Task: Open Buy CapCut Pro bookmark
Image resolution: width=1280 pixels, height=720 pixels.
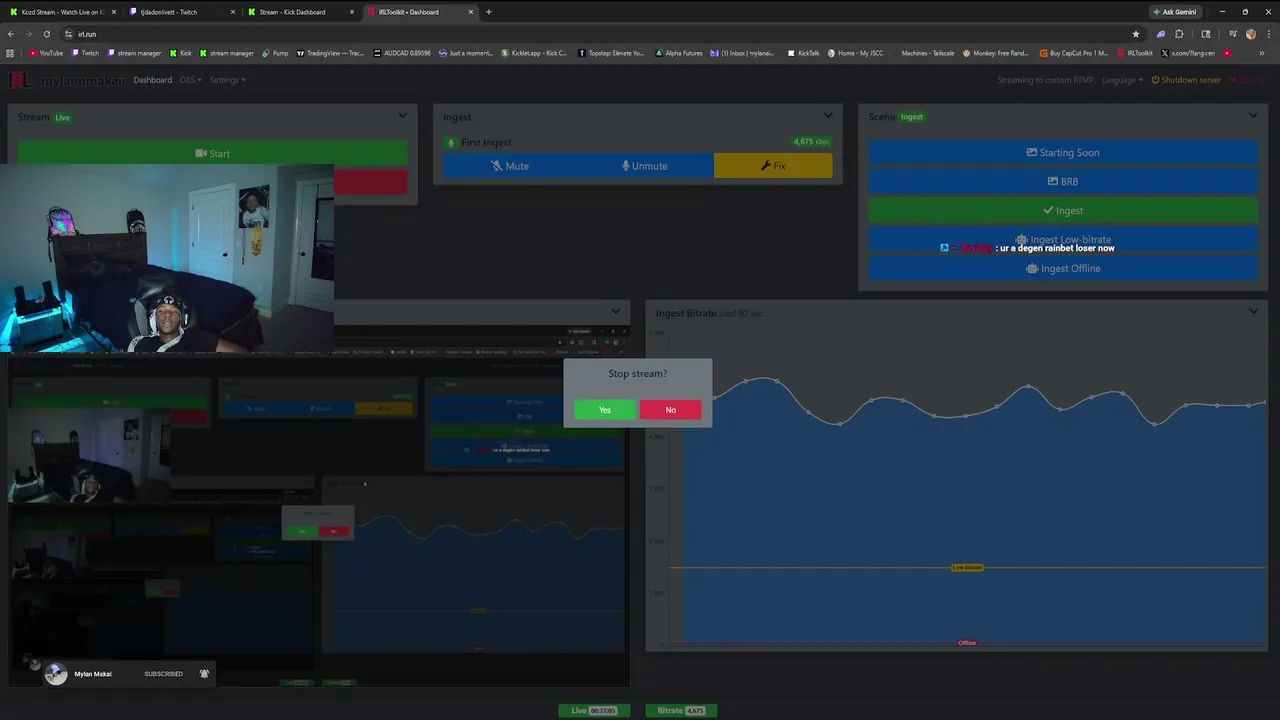Action: pos(1075,53)
